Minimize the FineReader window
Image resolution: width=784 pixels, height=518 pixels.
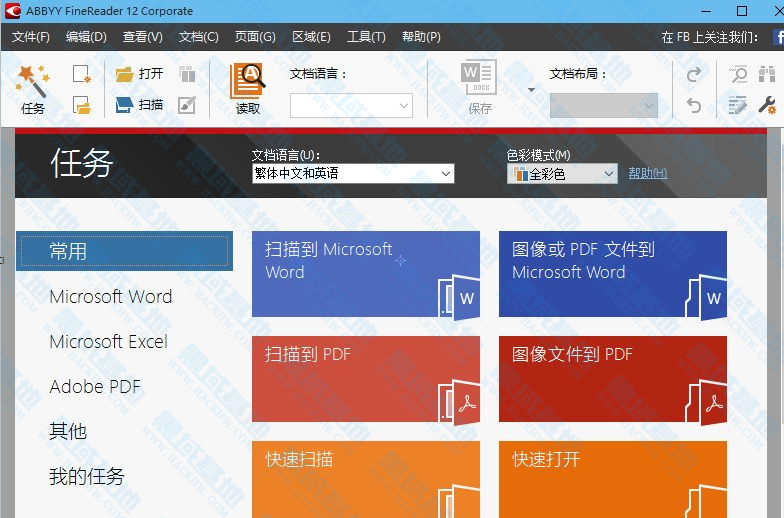[x=706, y=11]
